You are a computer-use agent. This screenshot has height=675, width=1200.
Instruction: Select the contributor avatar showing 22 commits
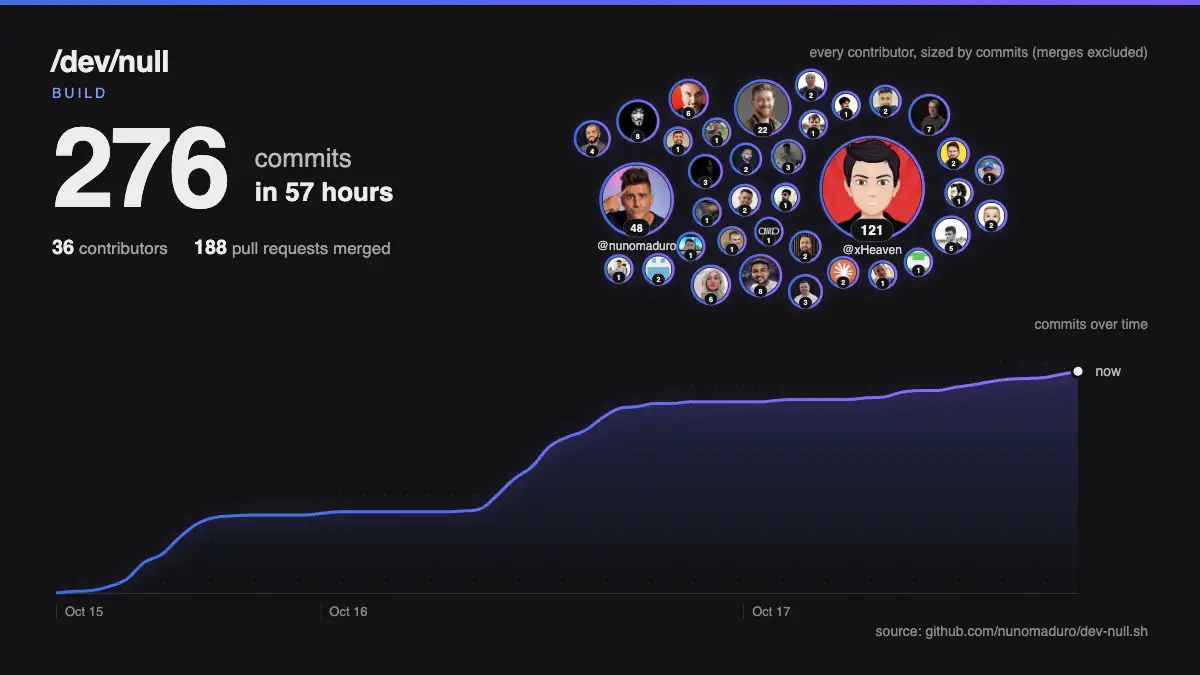[762, 107]
